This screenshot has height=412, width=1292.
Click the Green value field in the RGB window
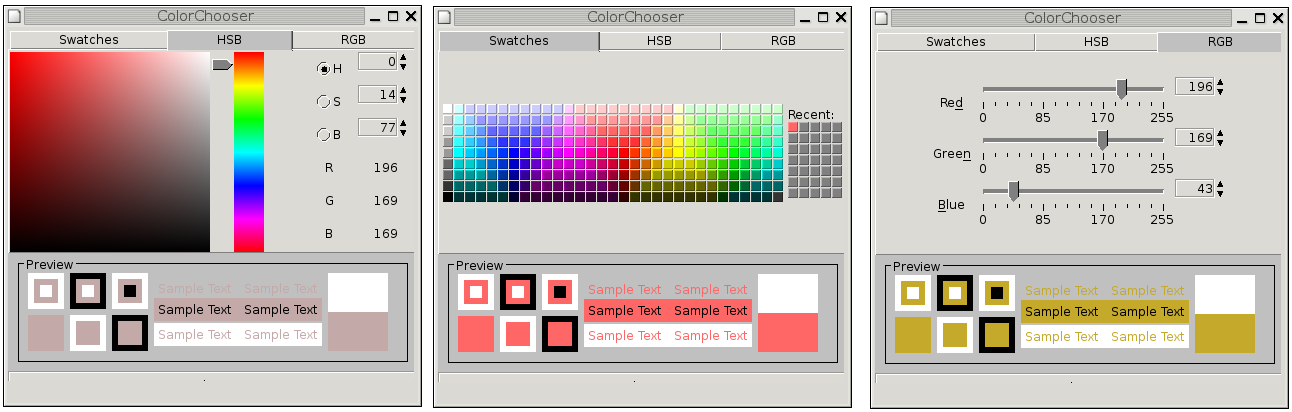pos(1194,138)
